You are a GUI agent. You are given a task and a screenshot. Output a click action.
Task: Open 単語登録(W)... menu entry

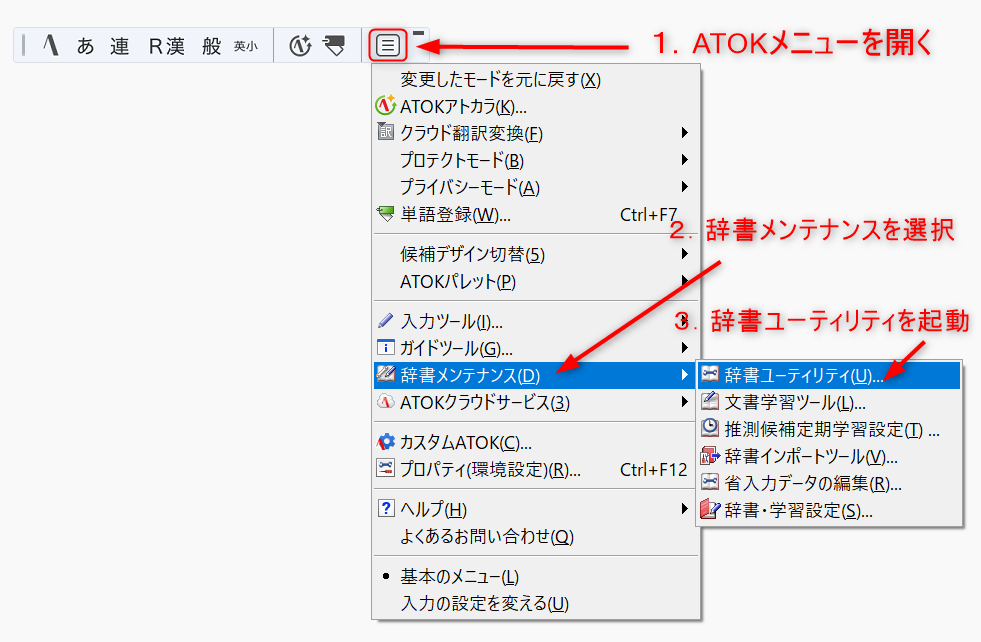536,215
